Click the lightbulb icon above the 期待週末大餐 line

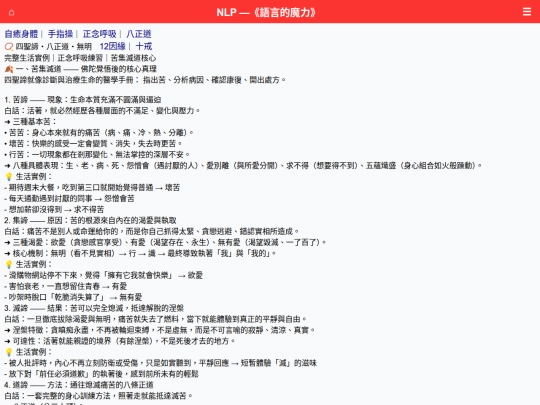pyautogui.click(x=9, y=177)
